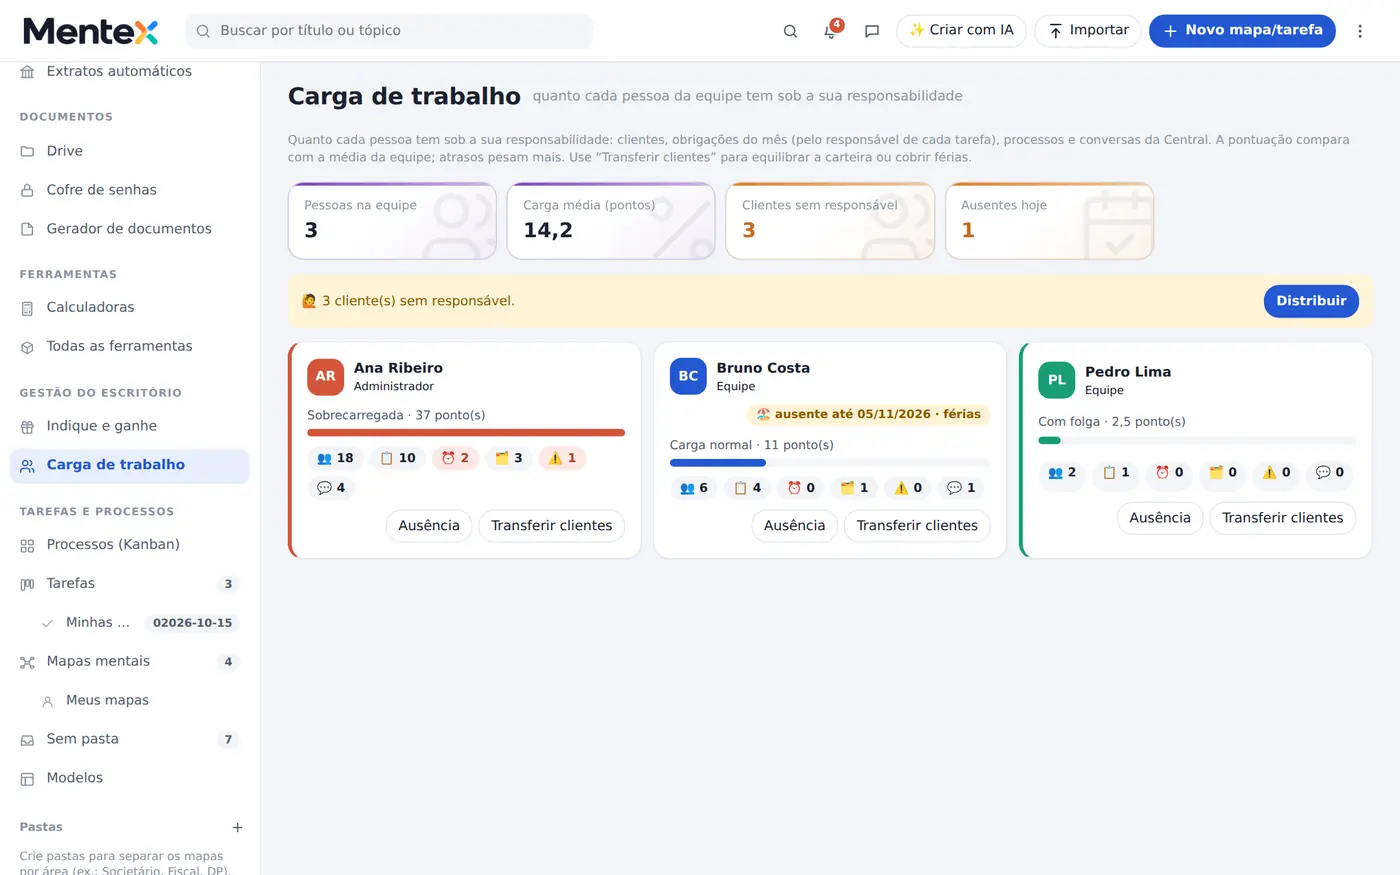This screenshot has height=875, width=1400.
Task: Click the Indique e ganhe gift icon
Action: pyautogui.click(x=27, y=427)
